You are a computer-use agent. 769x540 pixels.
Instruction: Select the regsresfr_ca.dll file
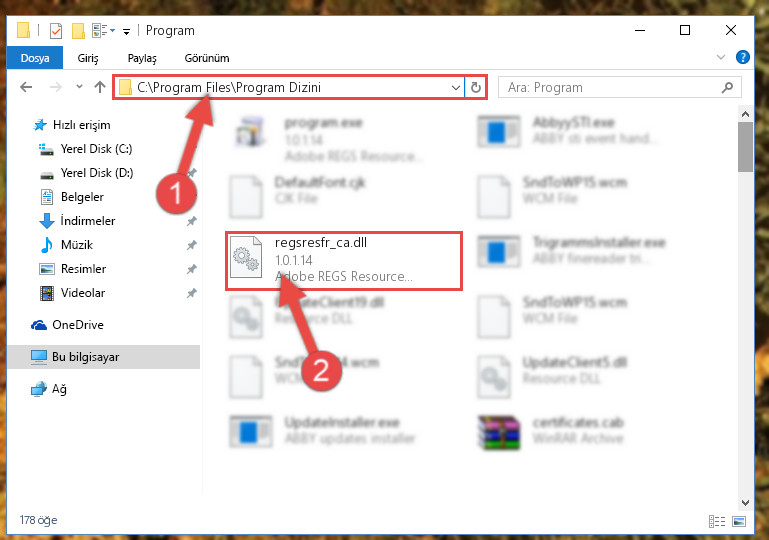(343, 260)
